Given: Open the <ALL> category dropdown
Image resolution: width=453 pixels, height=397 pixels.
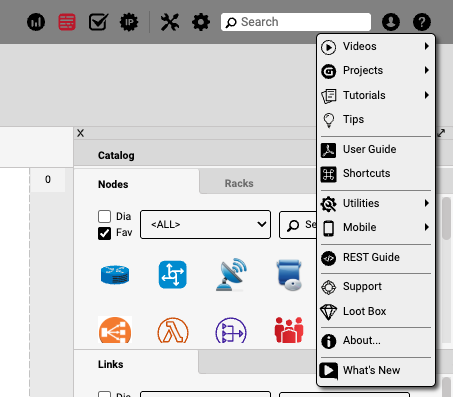Looking at the screenshot, I should [x=205, y=224].
